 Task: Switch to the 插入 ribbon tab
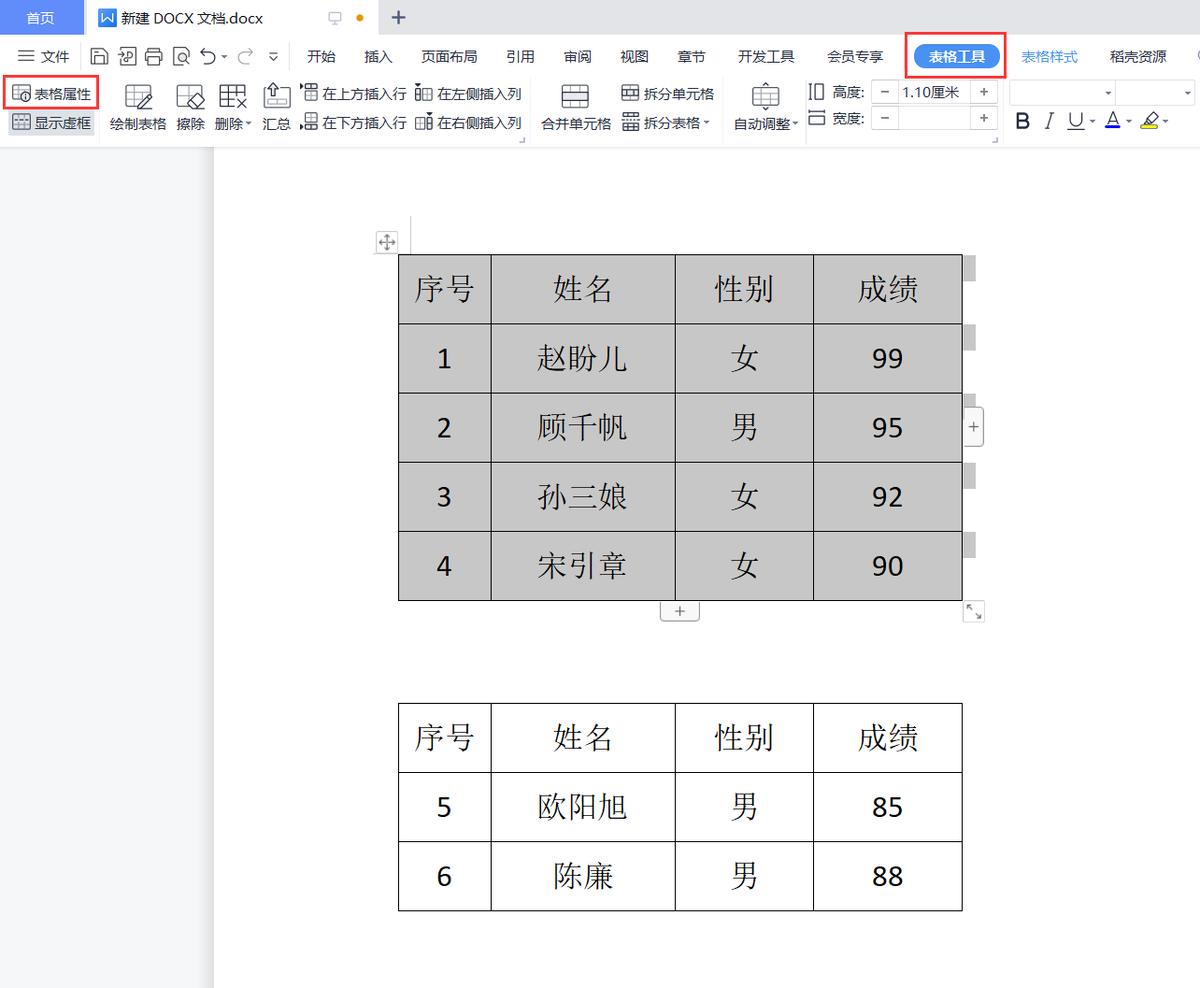coord(377,57)
